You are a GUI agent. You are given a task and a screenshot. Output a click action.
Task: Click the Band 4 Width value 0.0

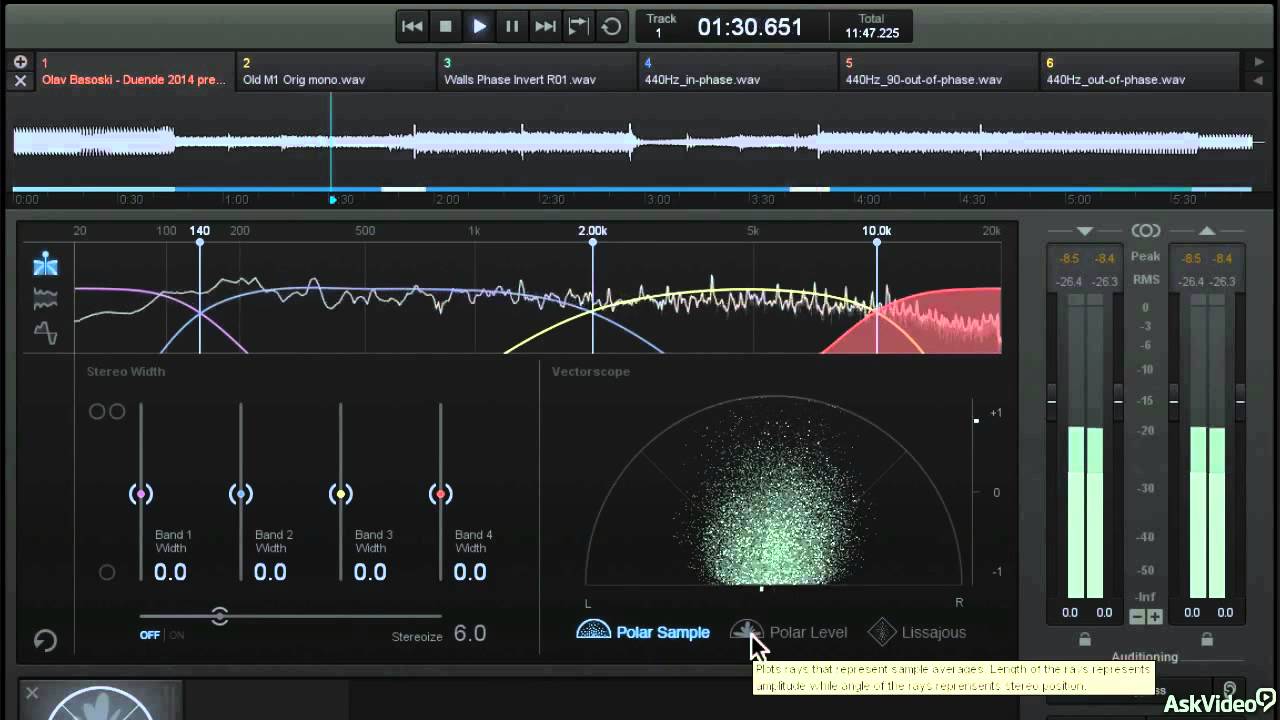coord(470,573)
